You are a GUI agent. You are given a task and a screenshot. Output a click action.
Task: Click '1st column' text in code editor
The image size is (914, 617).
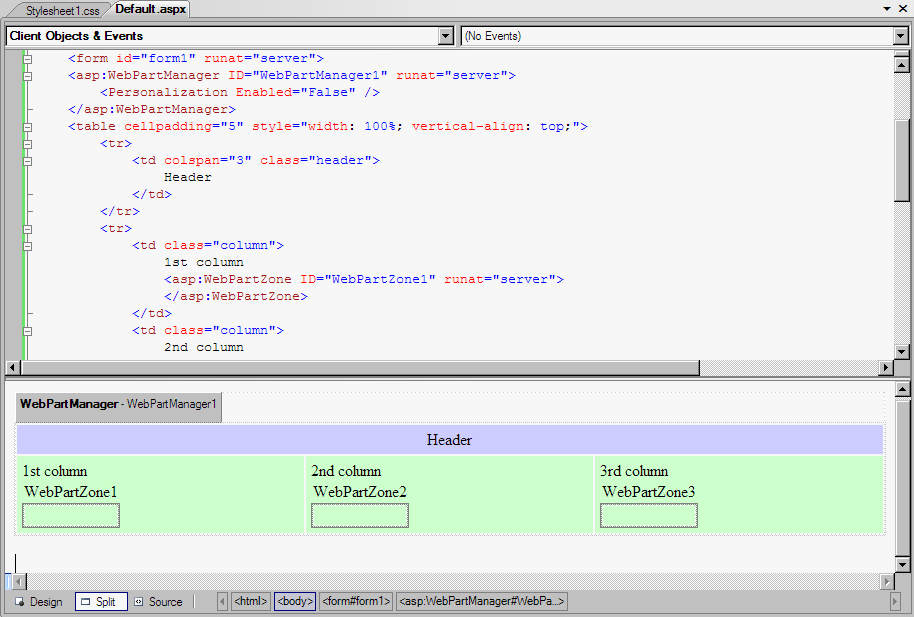204,262
